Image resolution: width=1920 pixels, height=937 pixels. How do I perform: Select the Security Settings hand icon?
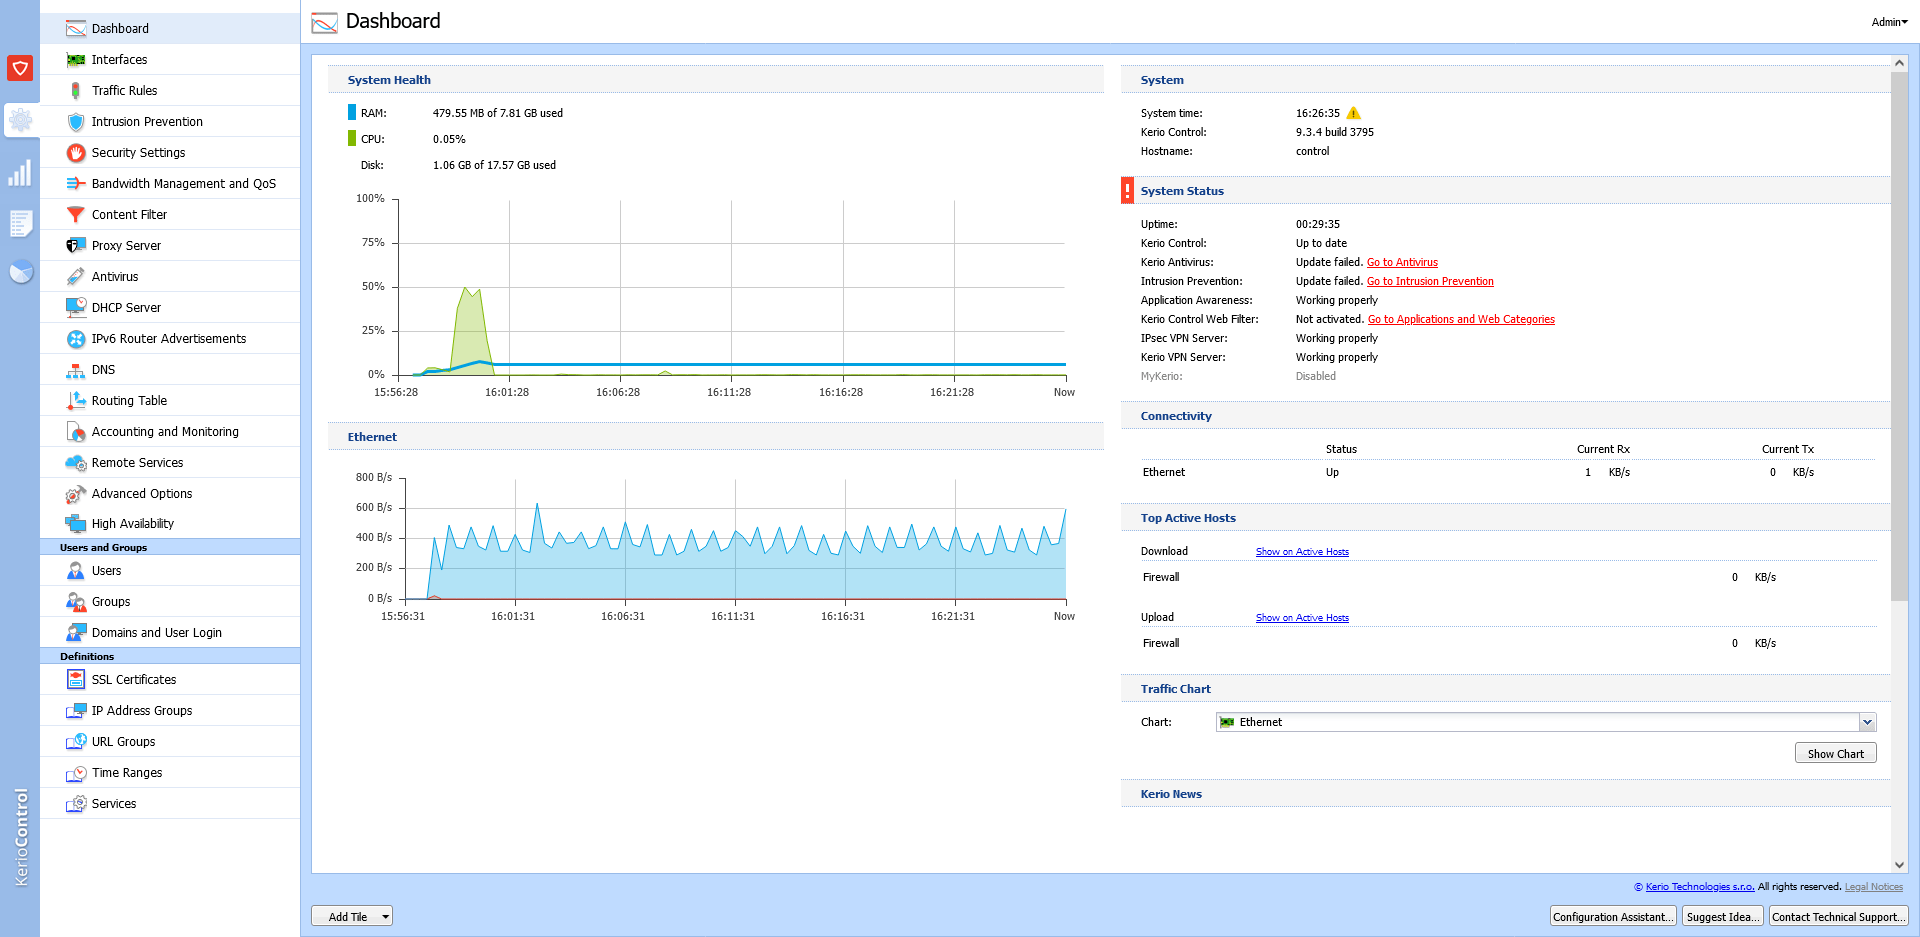tap(76, 153)
